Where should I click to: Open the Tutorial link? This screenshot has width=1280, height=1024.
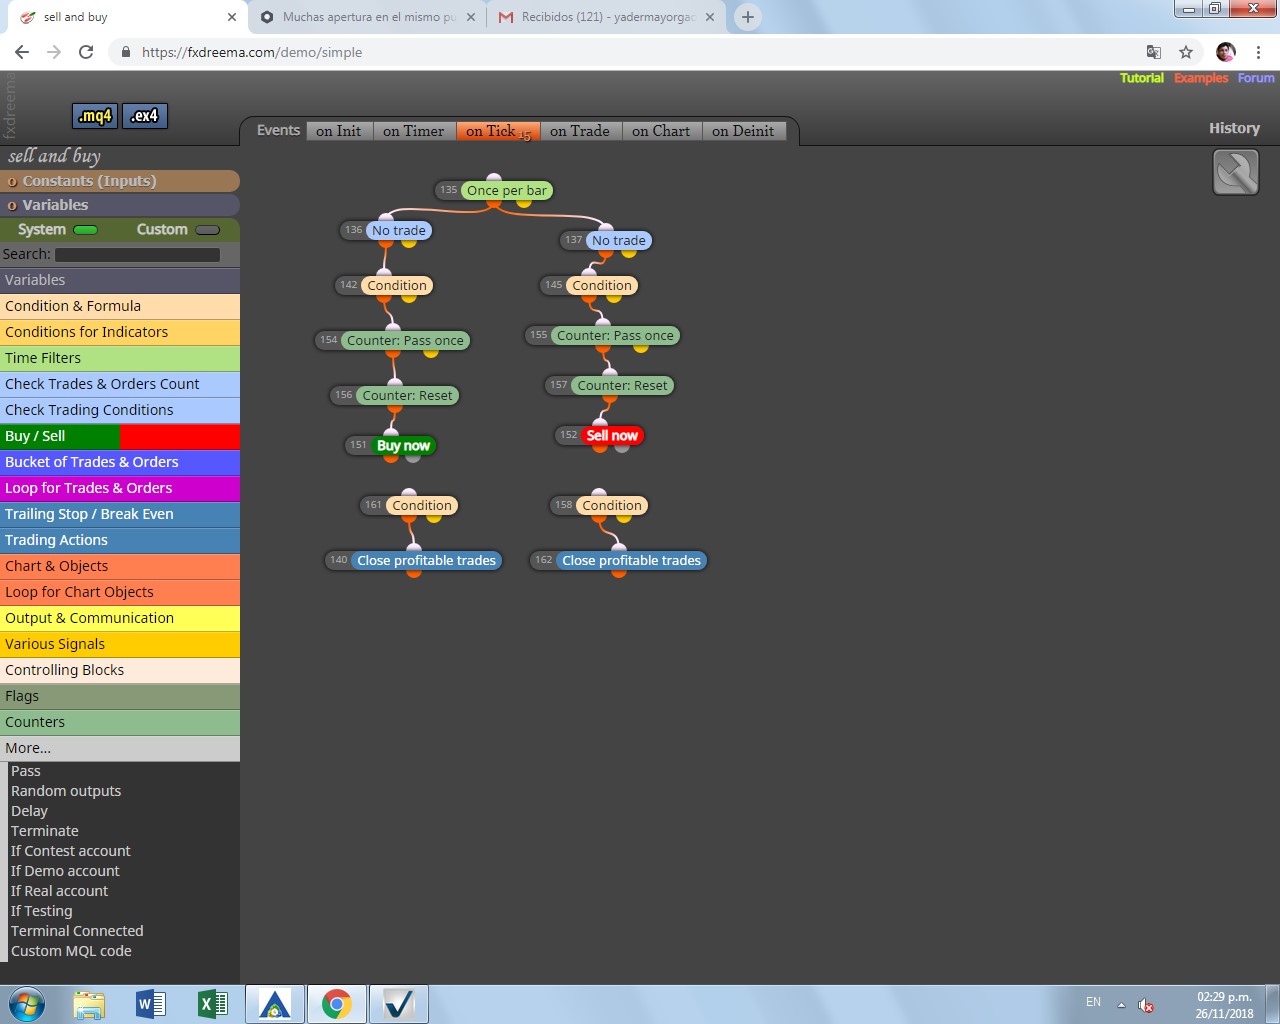point(1141,78)
